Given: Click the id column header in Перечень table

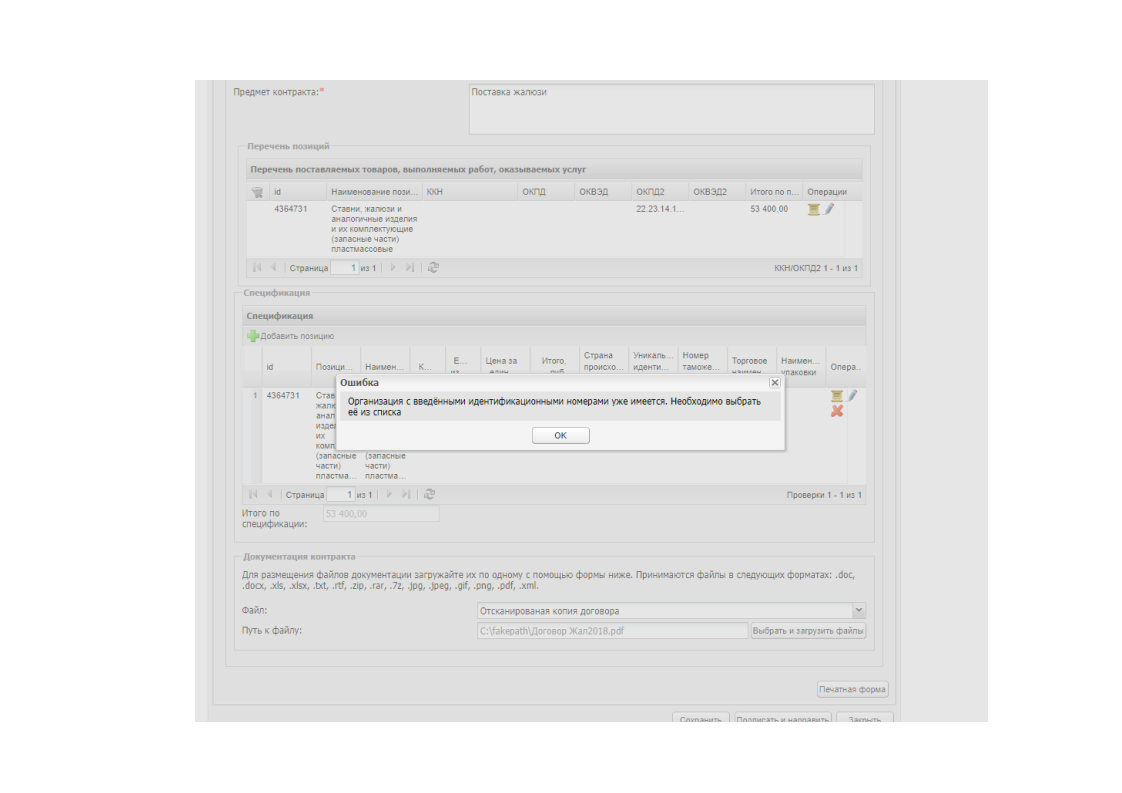Looking at the screenshot, I should [x=298, y=192].
